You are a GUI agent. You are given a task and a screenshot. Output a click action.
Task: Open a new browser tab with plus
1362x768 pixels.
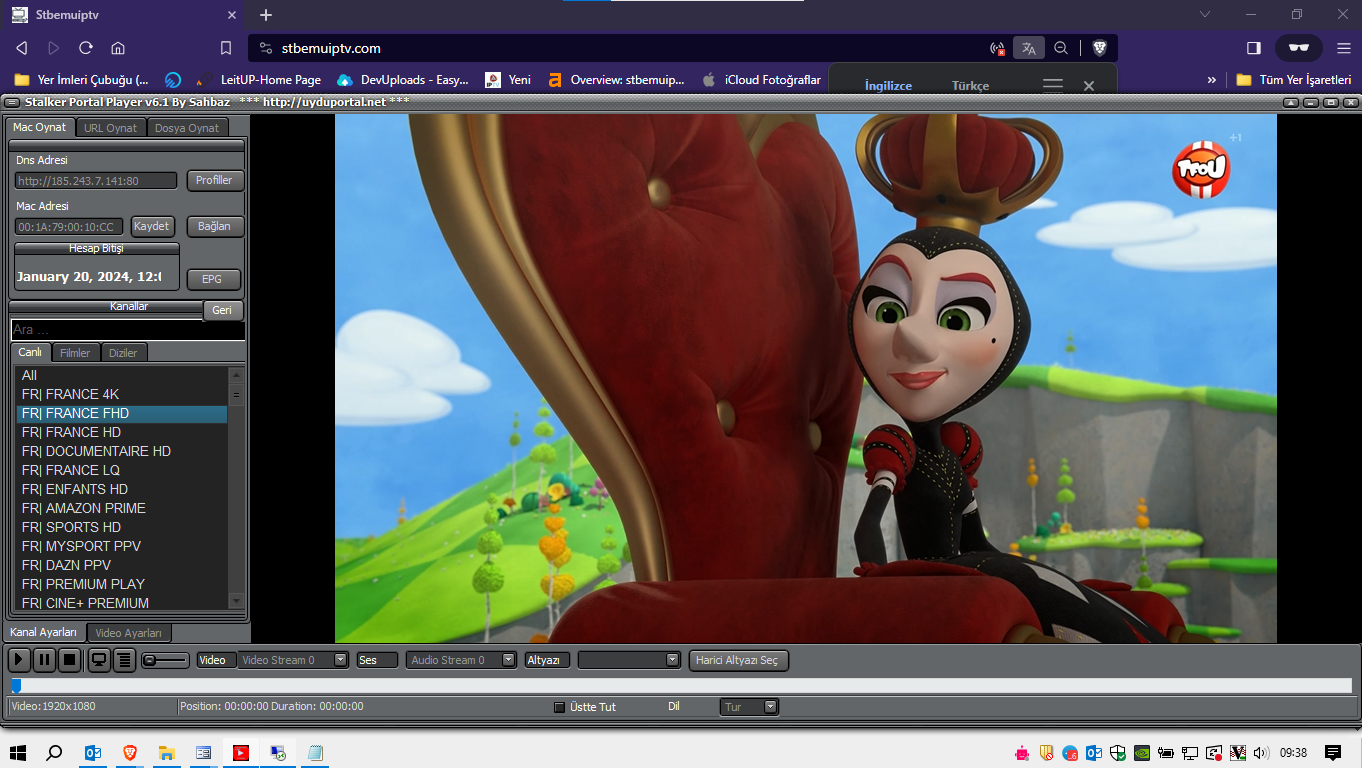coord(265,15)
